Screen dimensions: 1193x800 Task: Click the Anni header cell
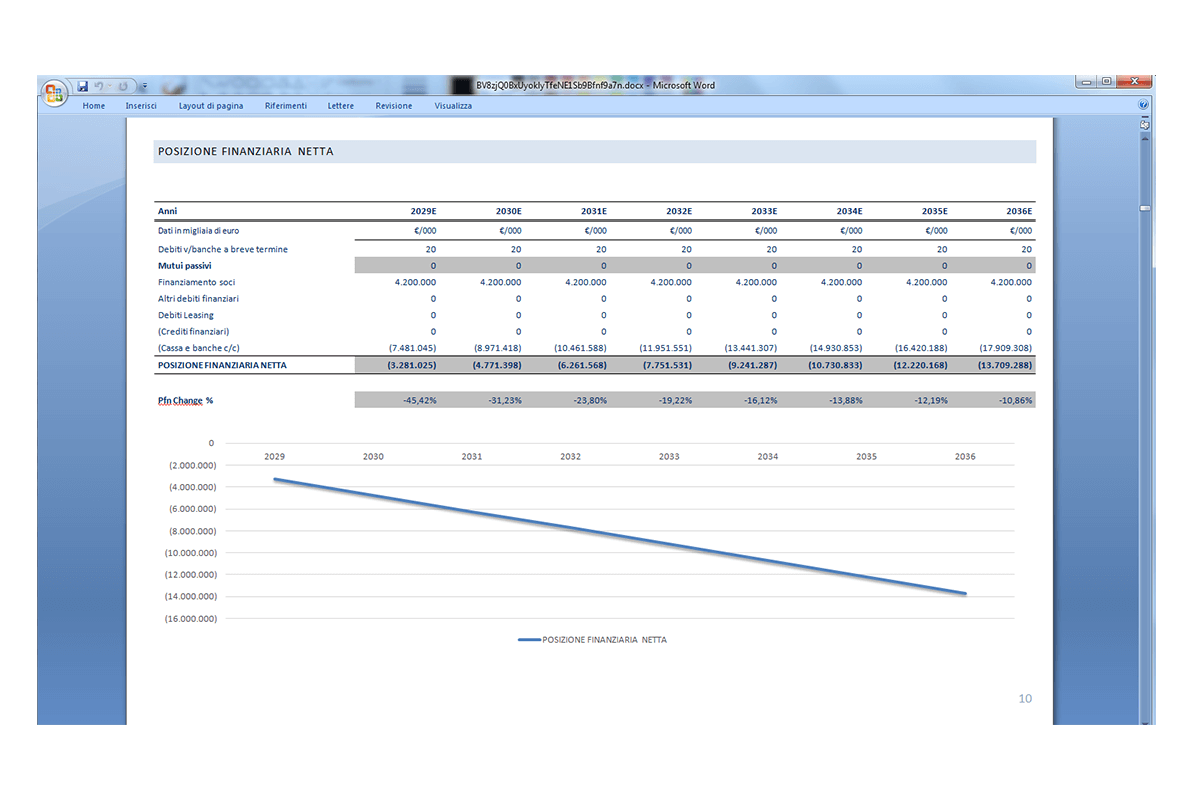tap(167, 211)
